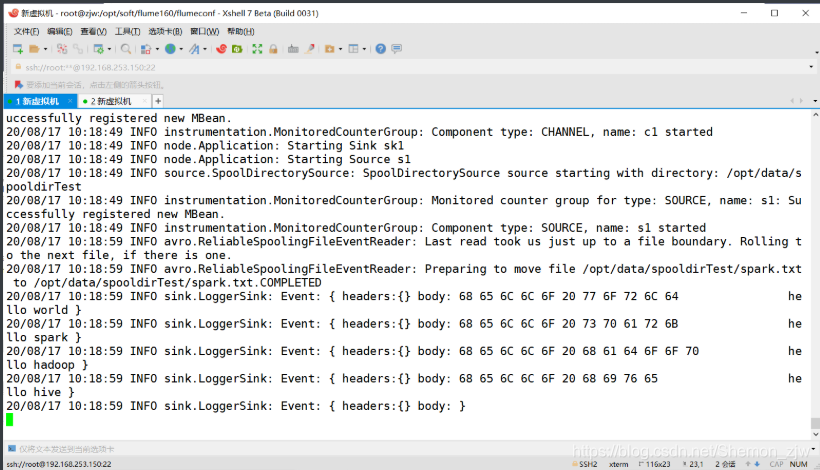The height and width of the screenshot is (470, 820).
Task: Click 2 会话 sessions in status bar
Action: pos(725,464)
